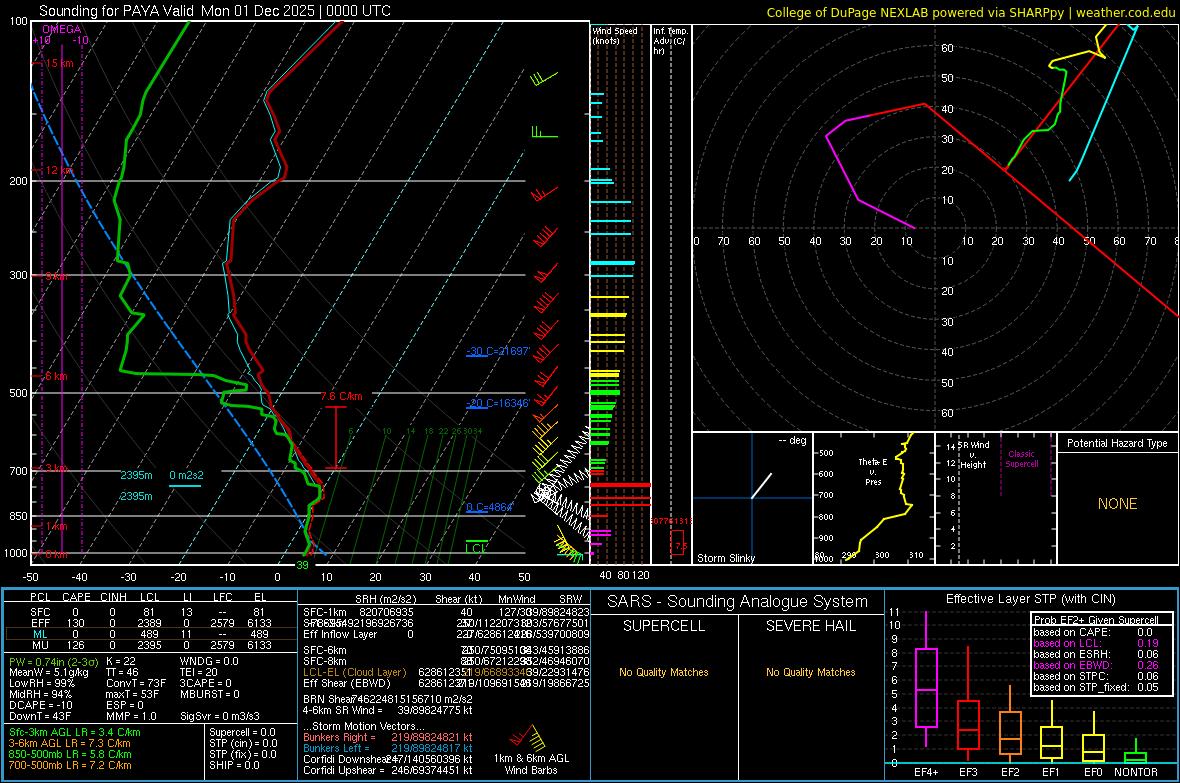Click the -30 C=21697' level label

pyautogui.click(x=498, y=351)
